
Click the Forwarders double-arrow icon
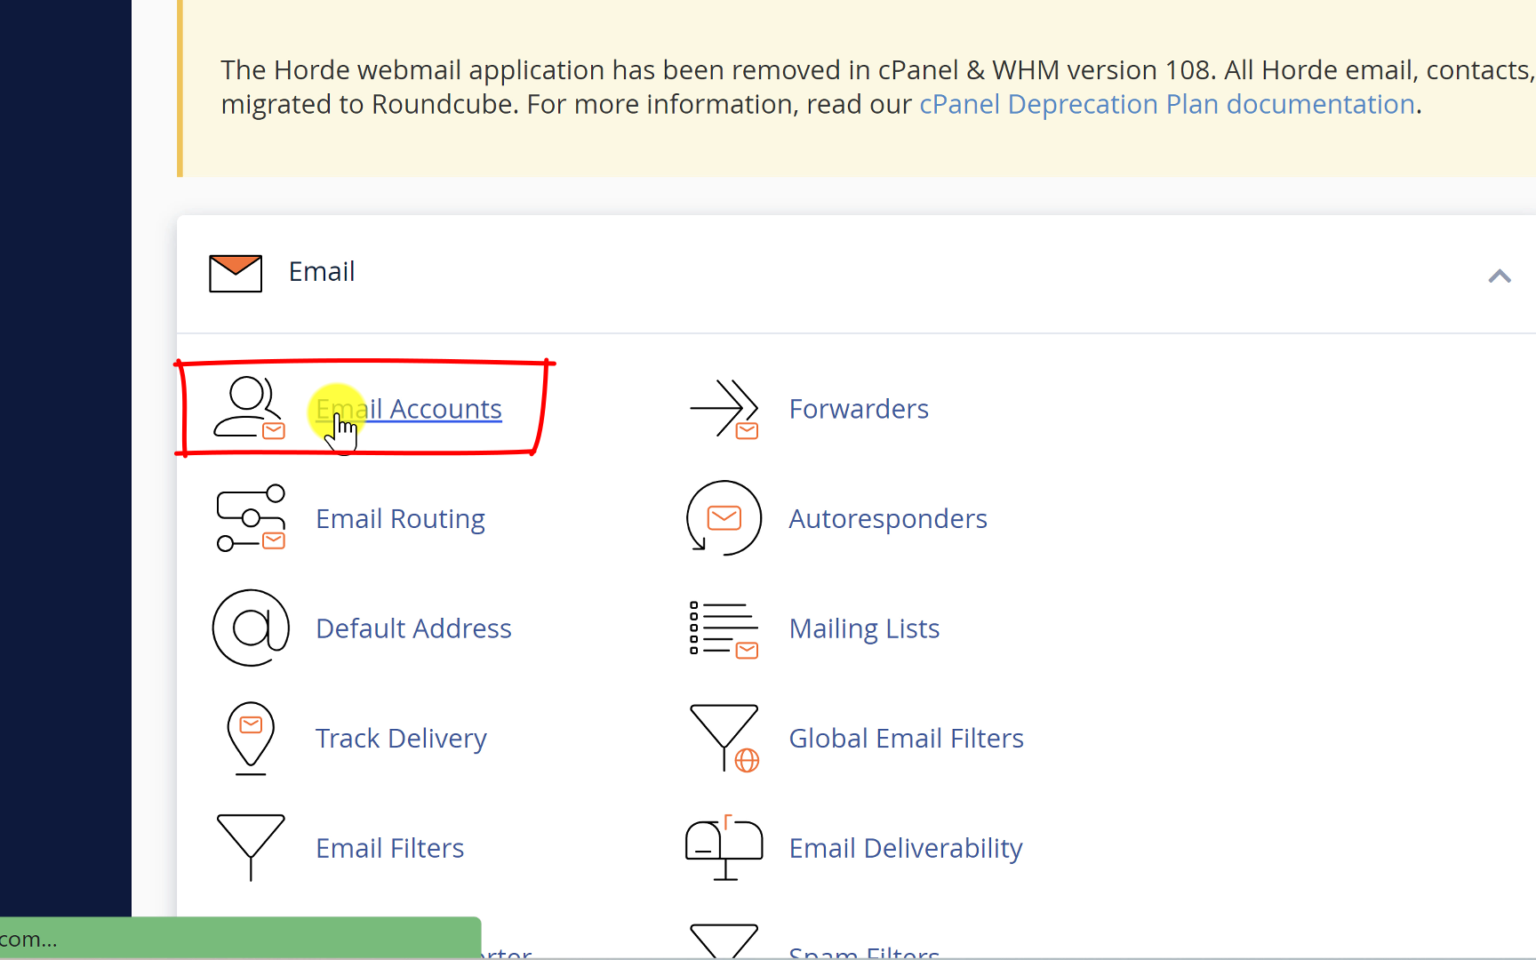(724, 408)
